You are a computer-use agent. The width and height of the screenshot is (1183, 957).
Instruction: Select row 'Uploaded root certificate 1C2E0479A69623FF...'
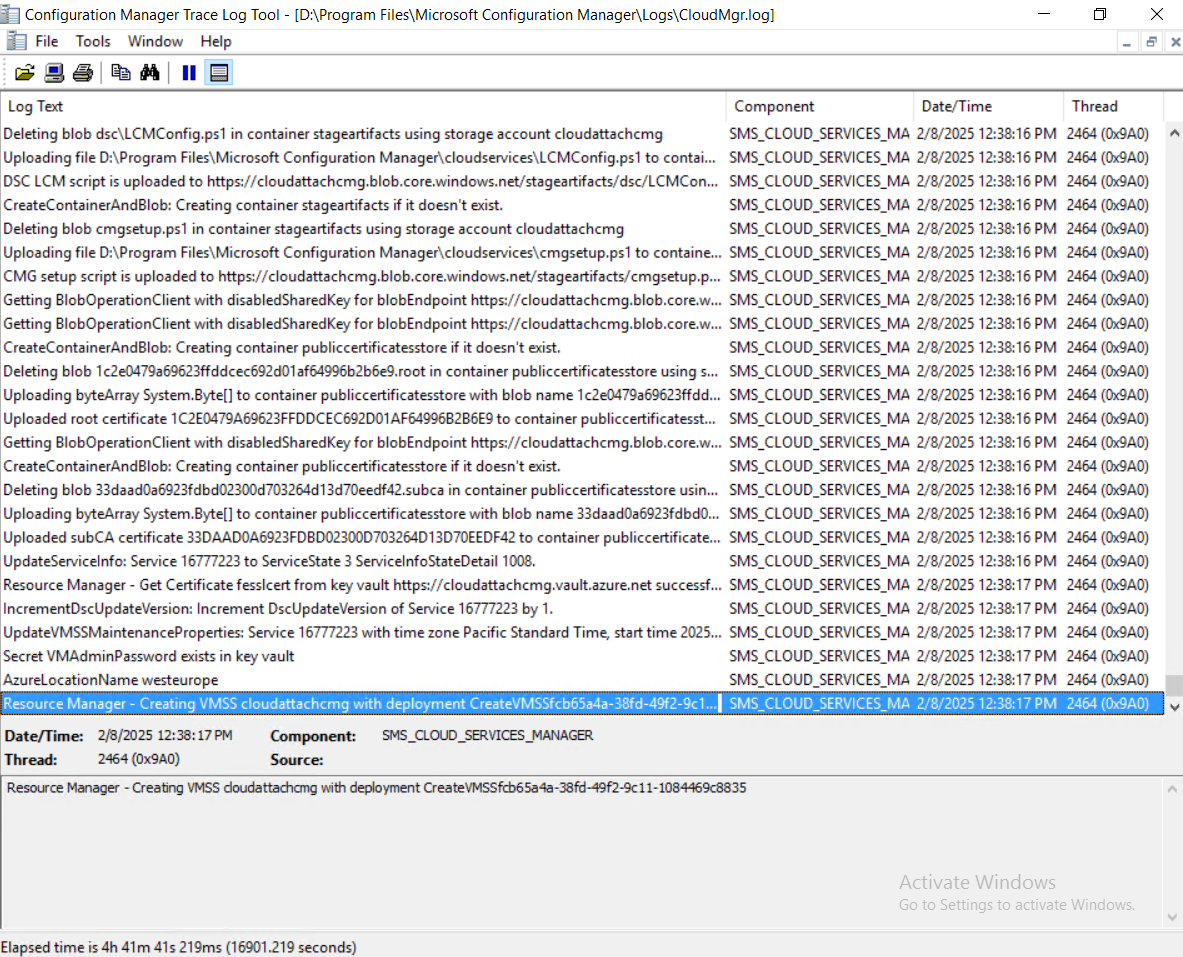coord(582,419)
